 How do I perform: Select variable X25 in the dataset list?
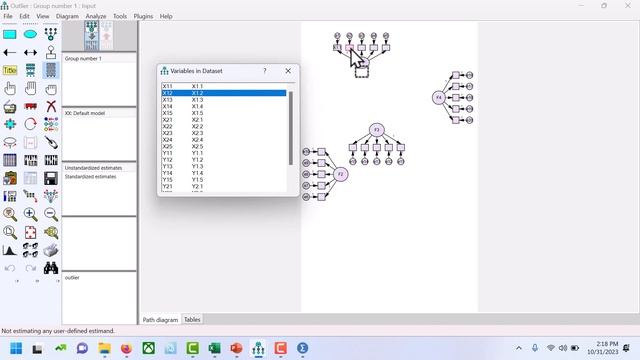pos(224,147)
